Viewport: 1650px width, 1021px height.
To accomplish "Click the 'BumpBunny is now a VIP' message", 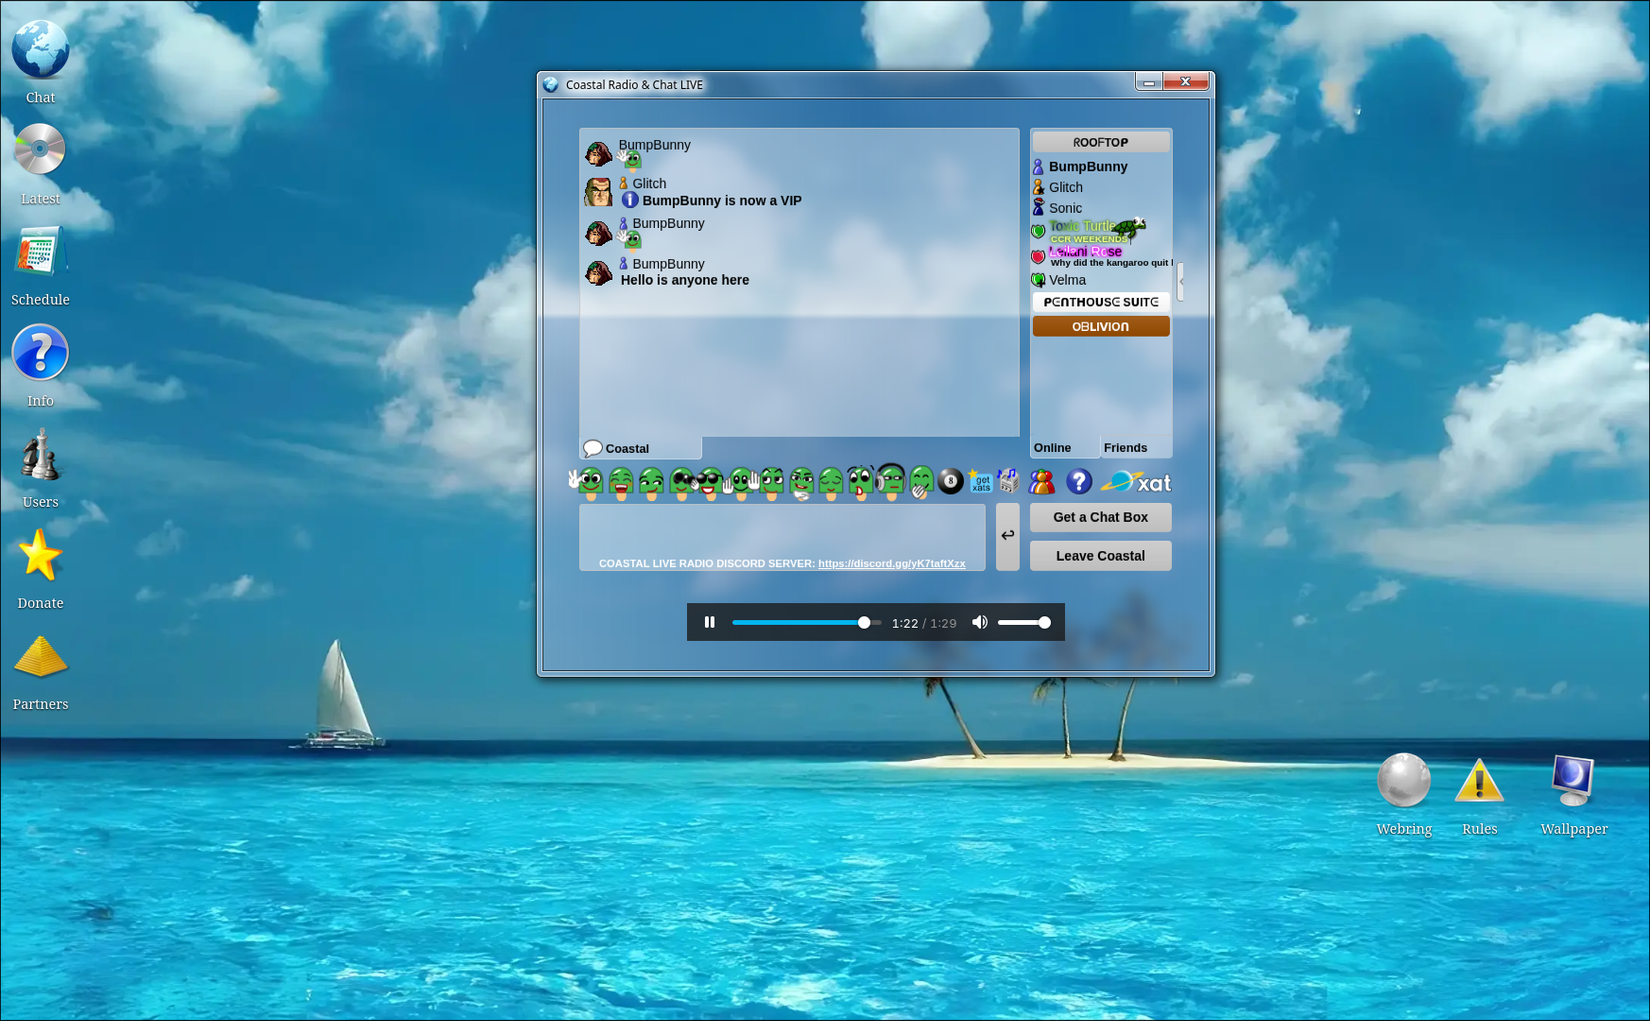I will click(x=722, y=200).
